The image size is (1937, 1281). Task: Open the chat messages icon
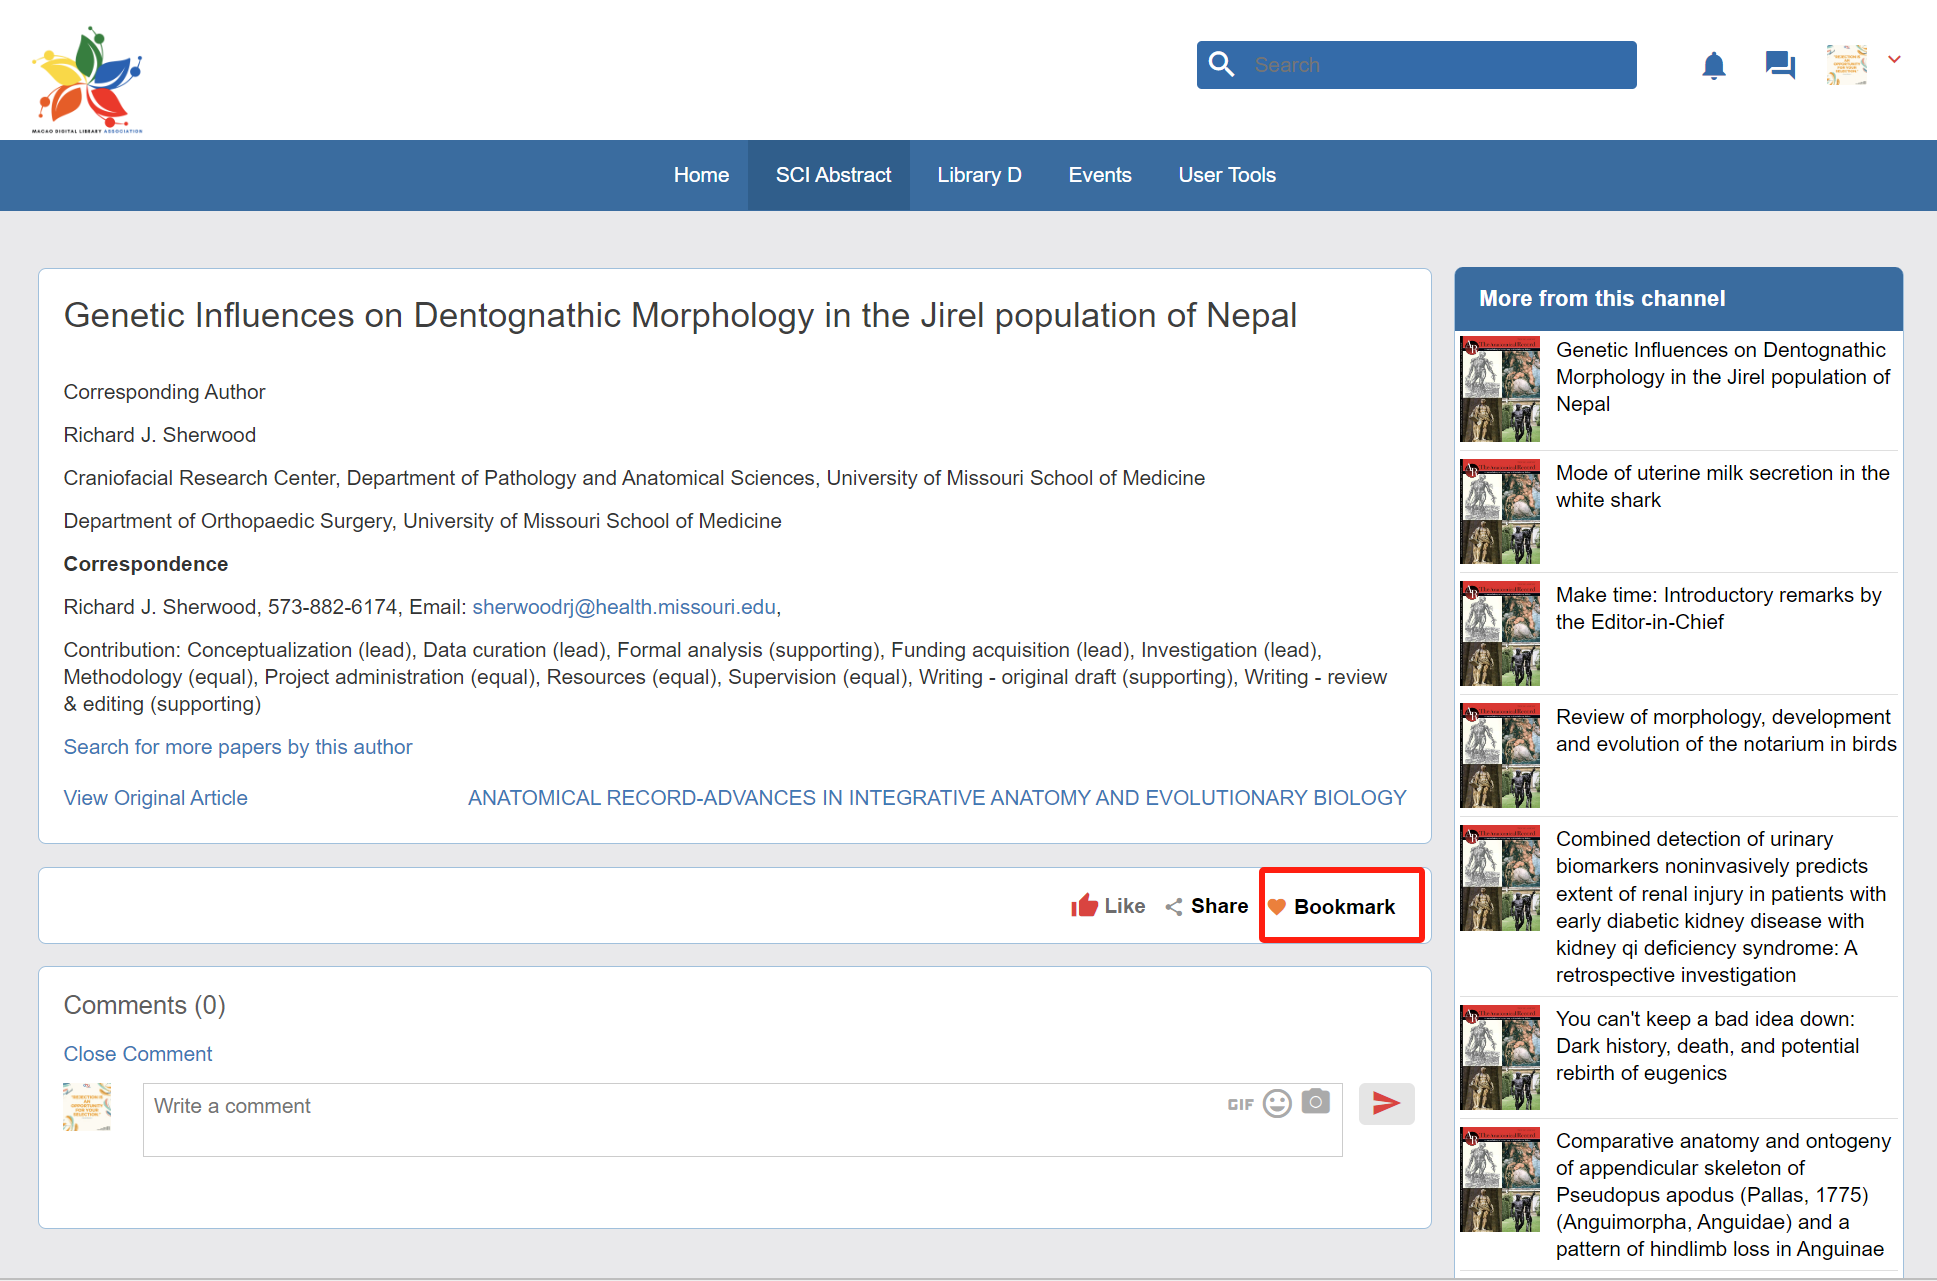tap(1780, 66)
